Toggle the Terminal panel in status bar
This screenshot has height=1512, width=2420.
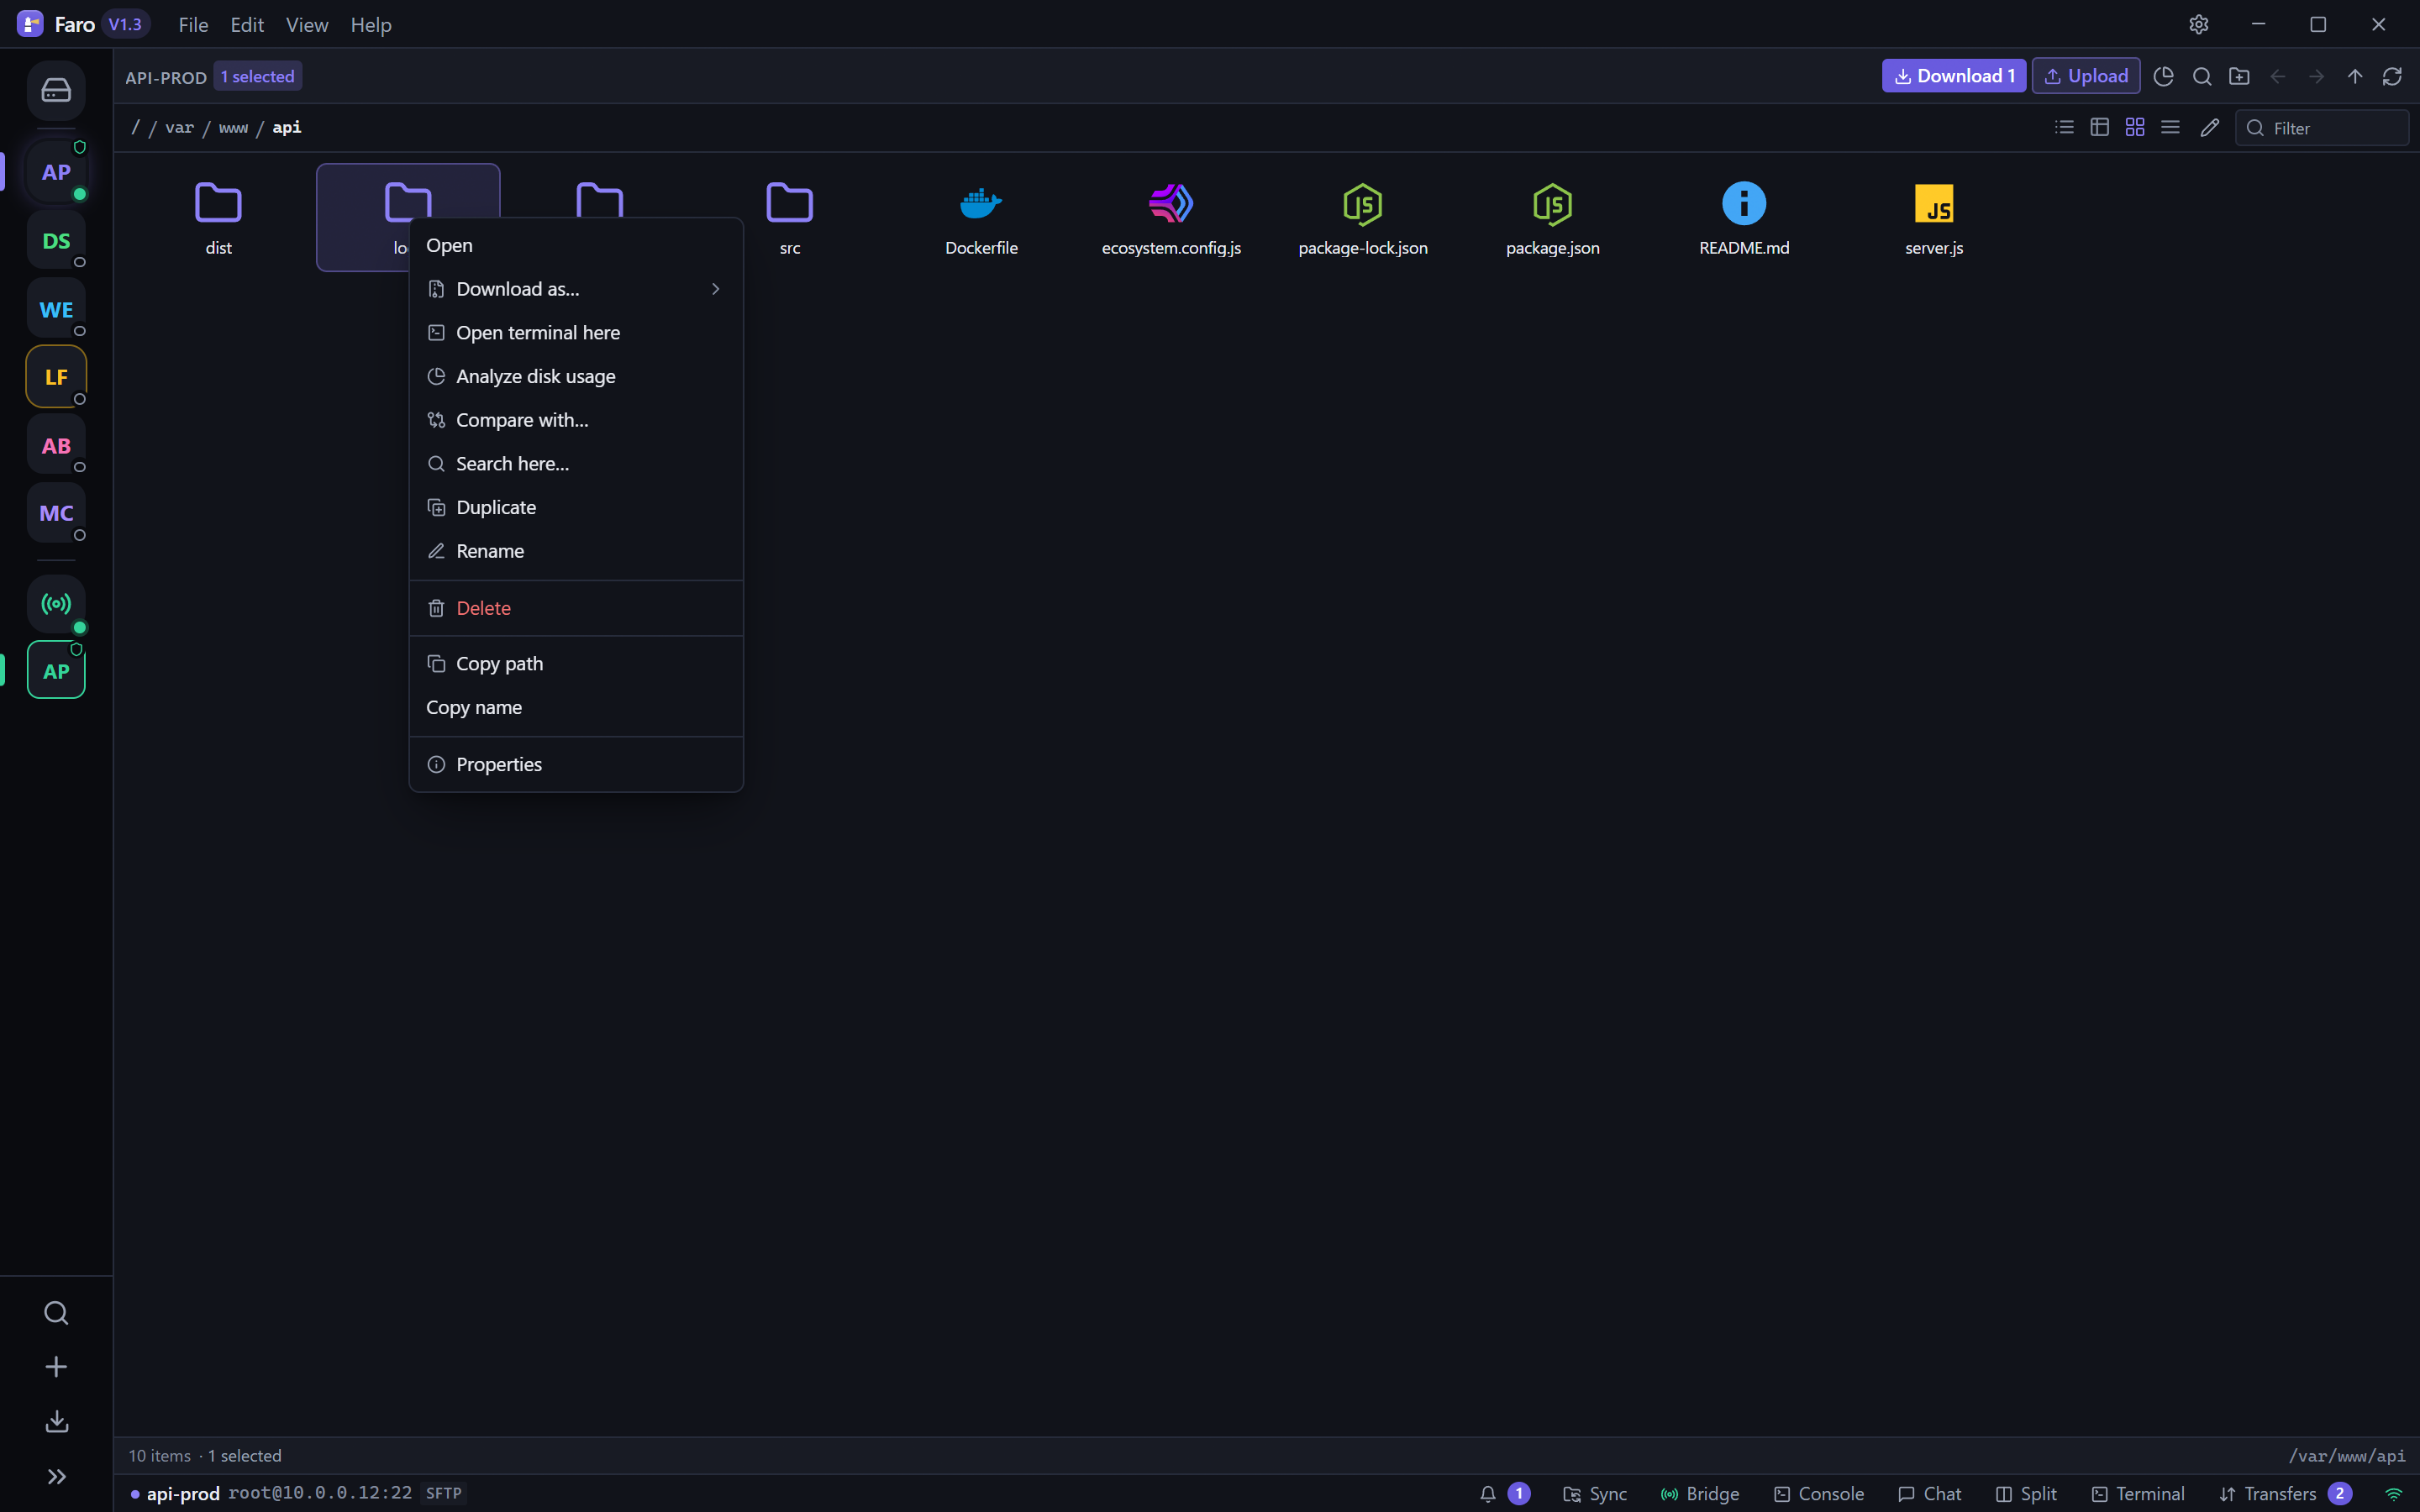(2138, 1493)
